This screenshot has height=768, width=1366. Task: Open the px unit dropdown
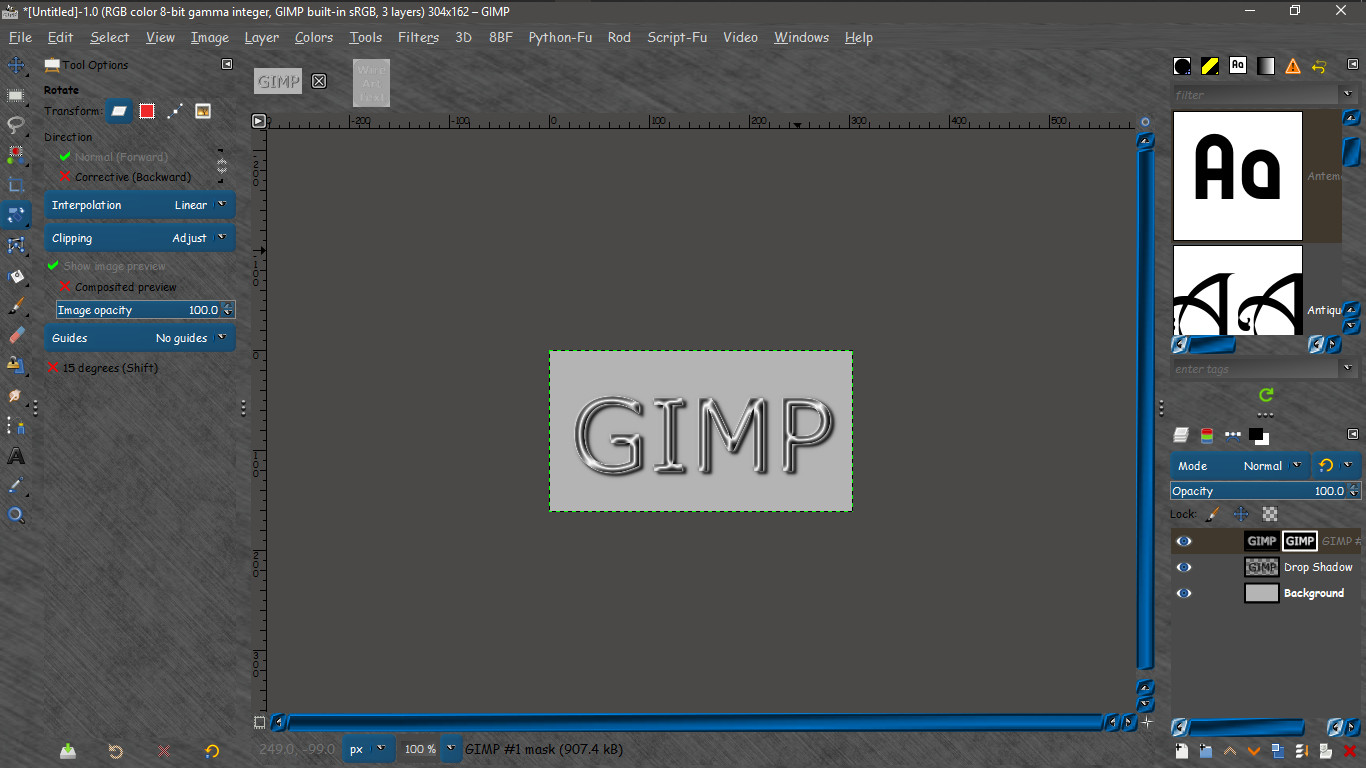click(369, 749)
